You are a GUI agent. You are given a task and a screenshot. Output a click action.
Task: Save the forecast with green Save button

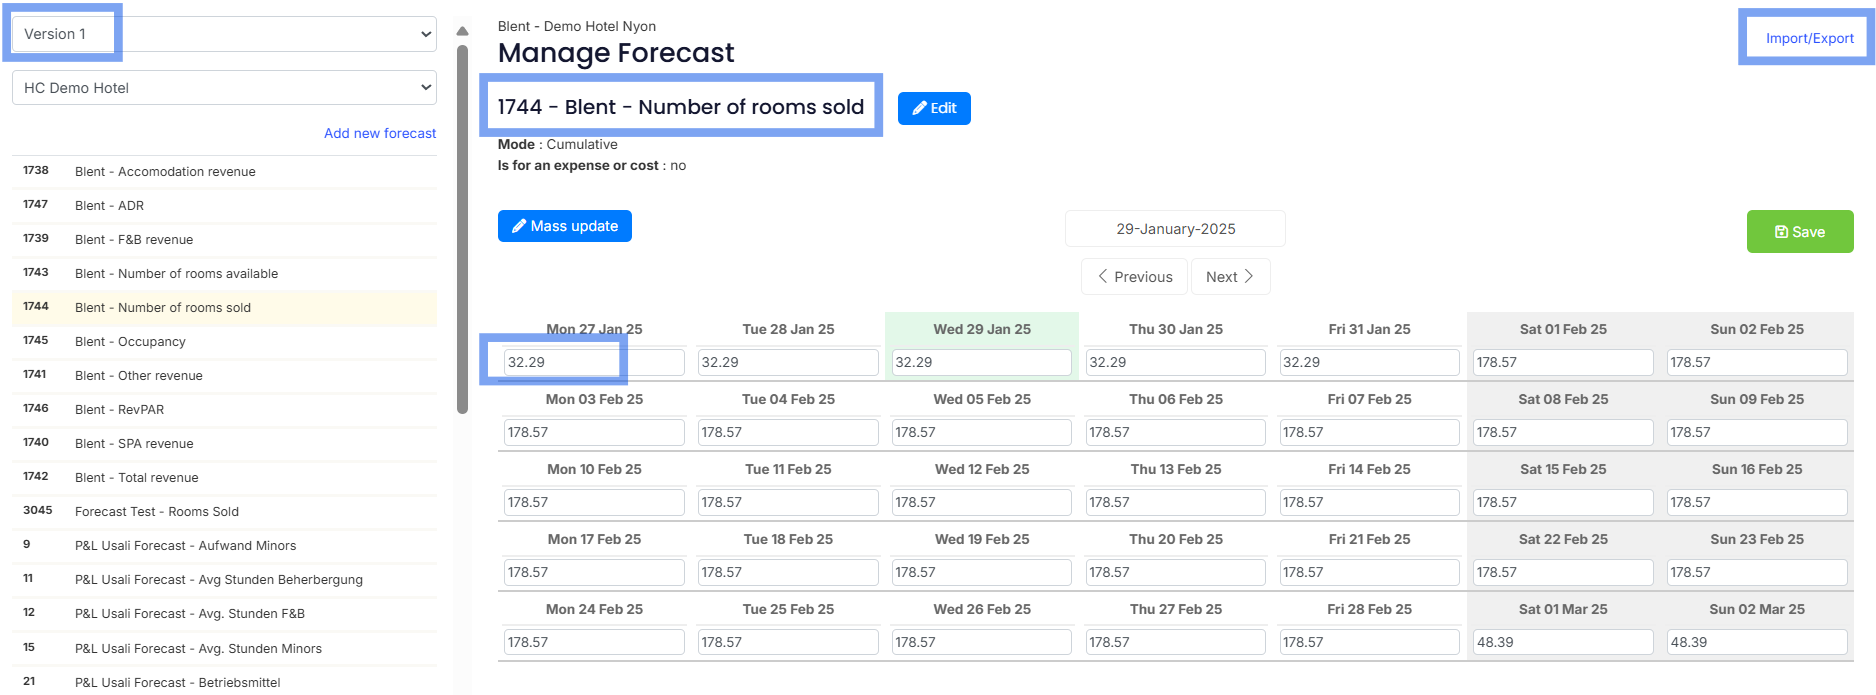(x=1799, y=232)
